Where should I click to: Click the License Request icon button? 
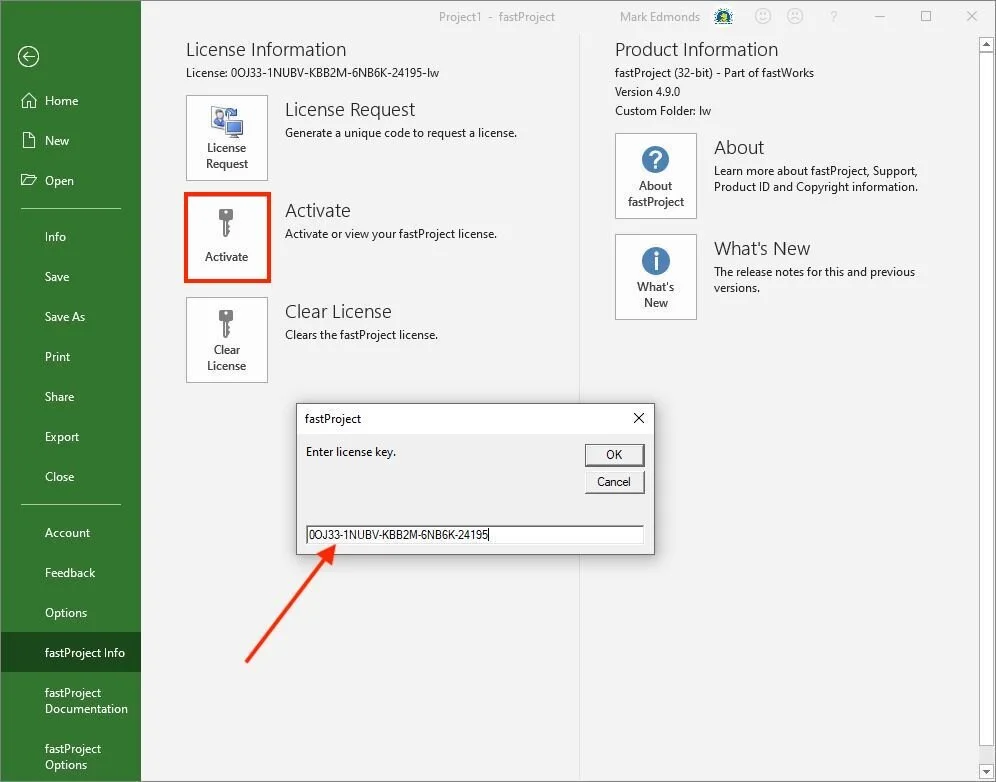coord(227,138)
